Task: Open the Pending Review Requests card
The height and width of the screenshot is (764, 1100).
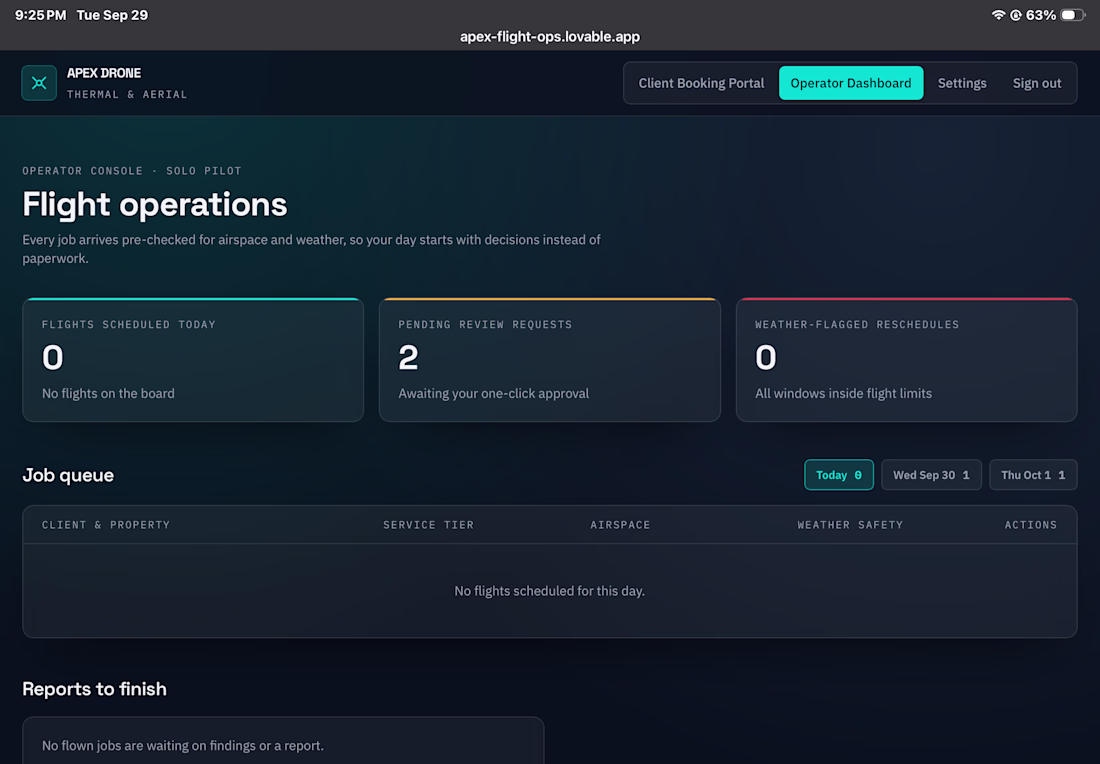Action: (x=549, y=360)
